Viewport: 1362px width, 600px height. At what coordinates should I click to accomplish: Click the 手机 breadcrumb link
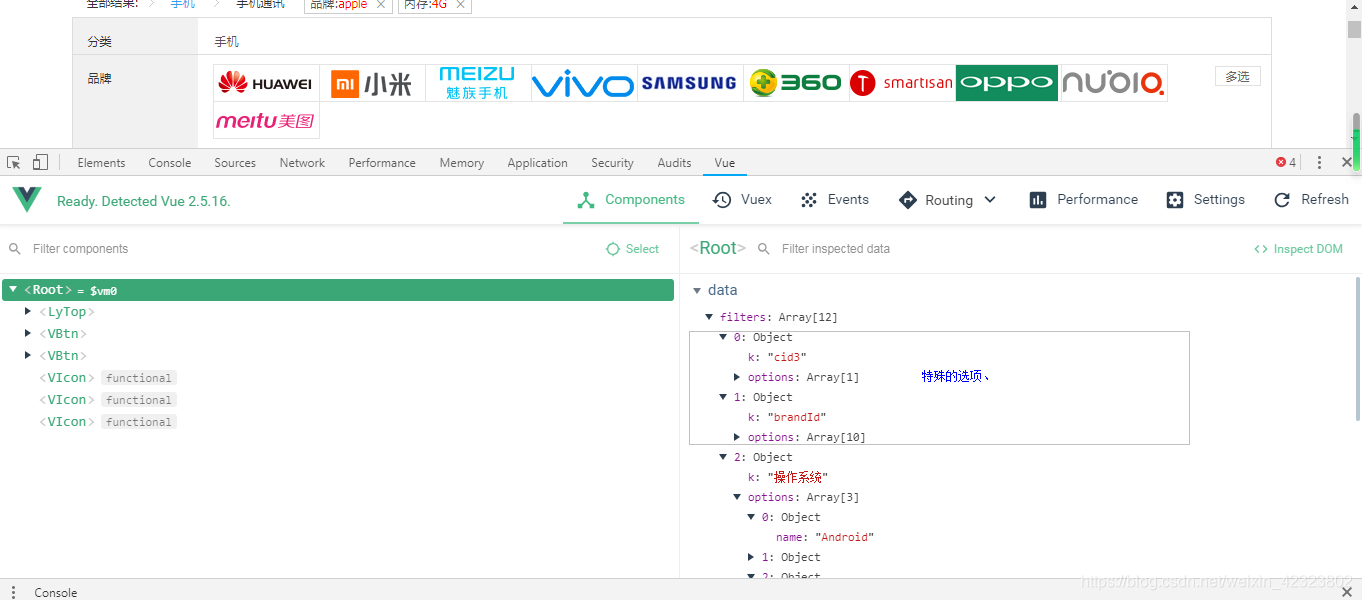(183, 4)
